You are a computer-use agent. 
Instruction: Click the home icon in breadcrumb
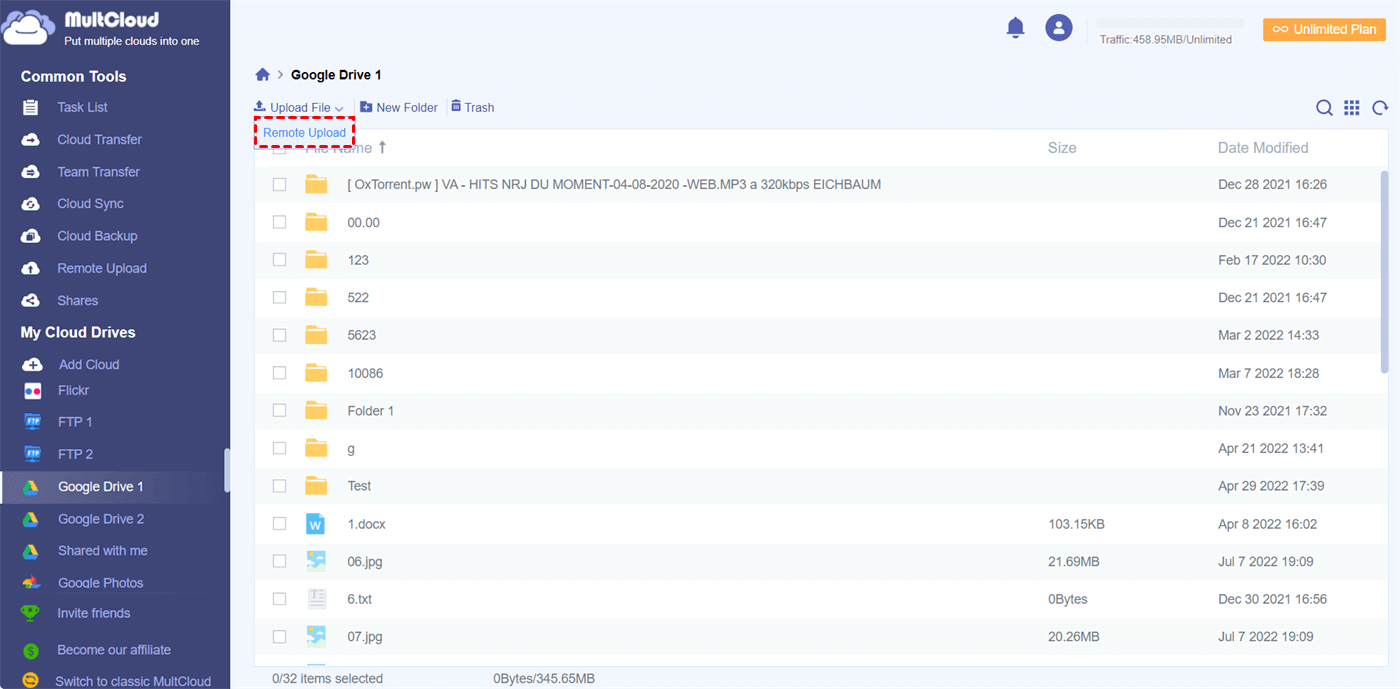point(263,75)
